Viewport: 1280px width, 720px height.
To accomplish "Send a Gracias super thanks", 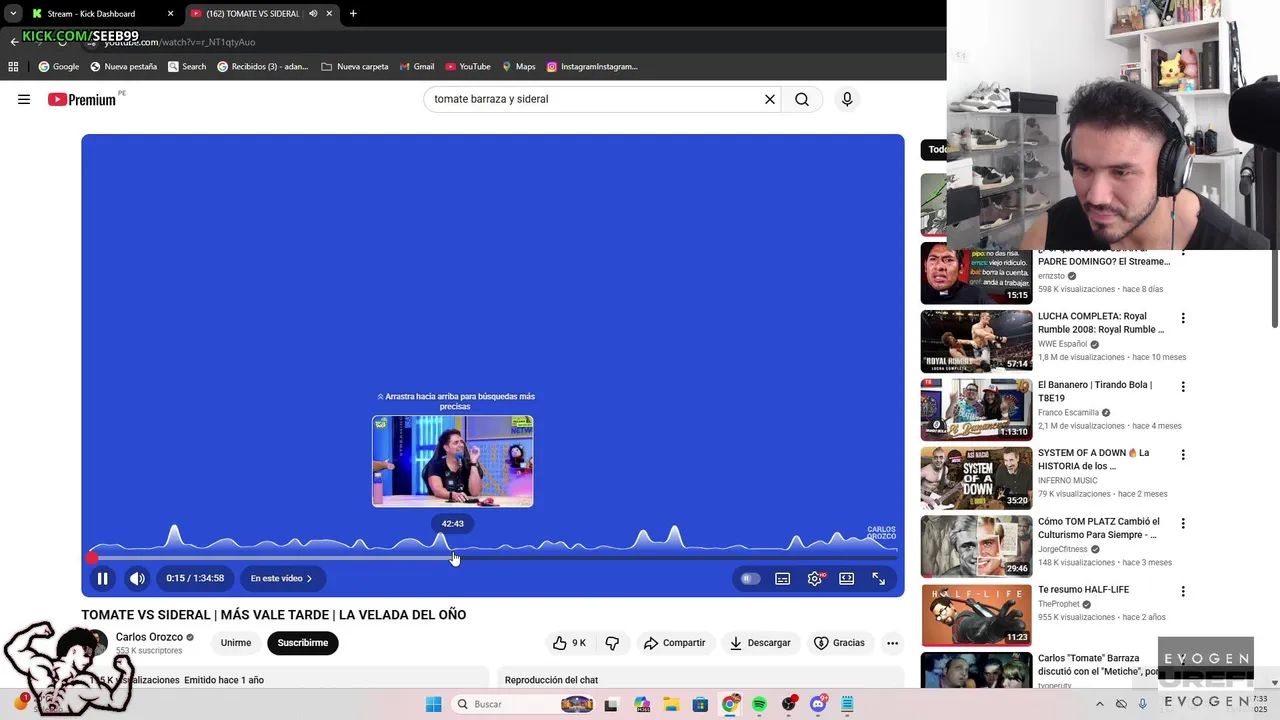I will click(x=839, y=643).
